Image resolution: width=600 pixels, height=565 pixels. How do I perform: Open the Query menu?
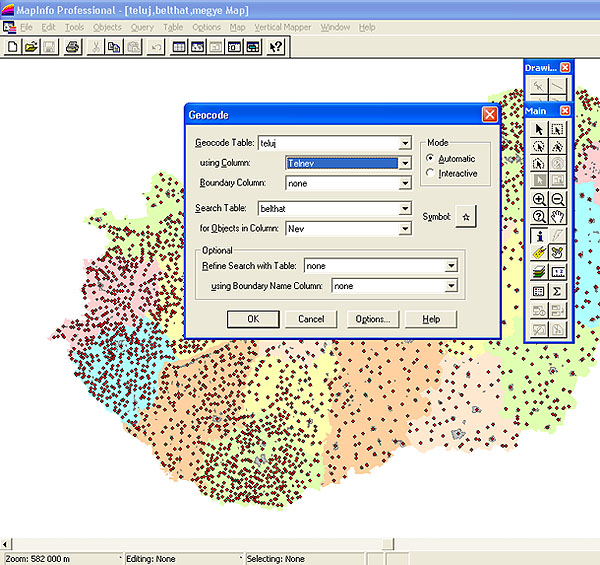(x=141, y=27)
